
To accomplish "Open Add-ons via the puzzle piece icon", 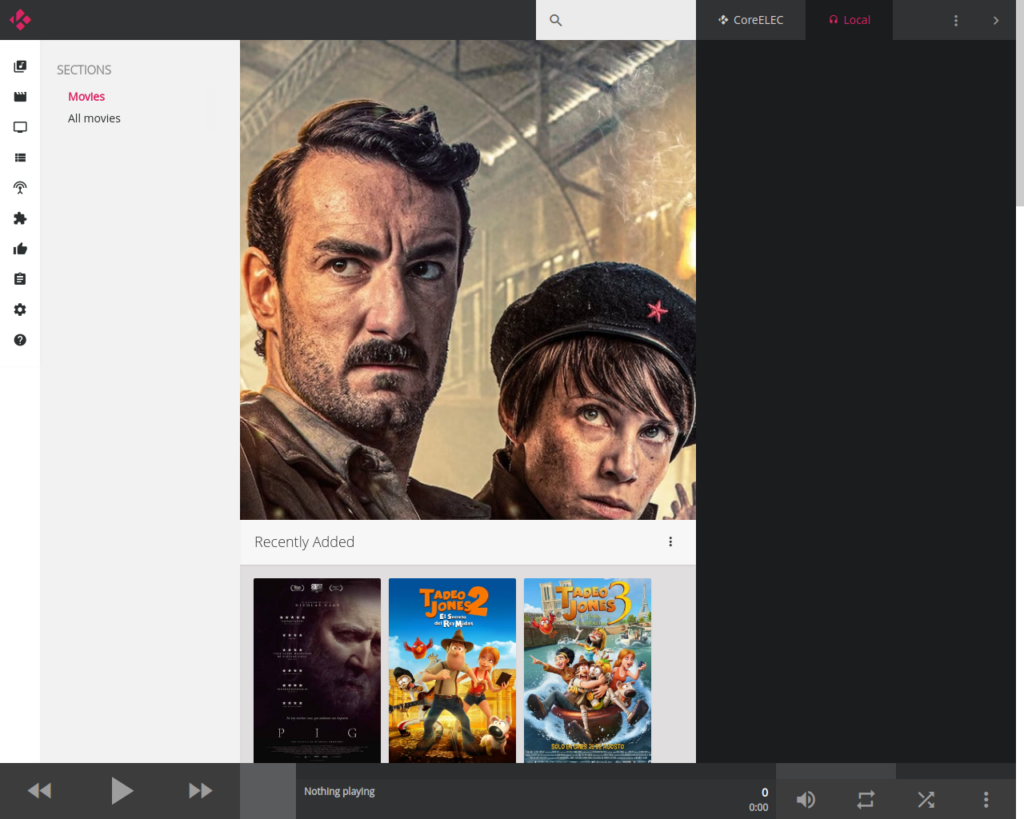I will [20, 219].
